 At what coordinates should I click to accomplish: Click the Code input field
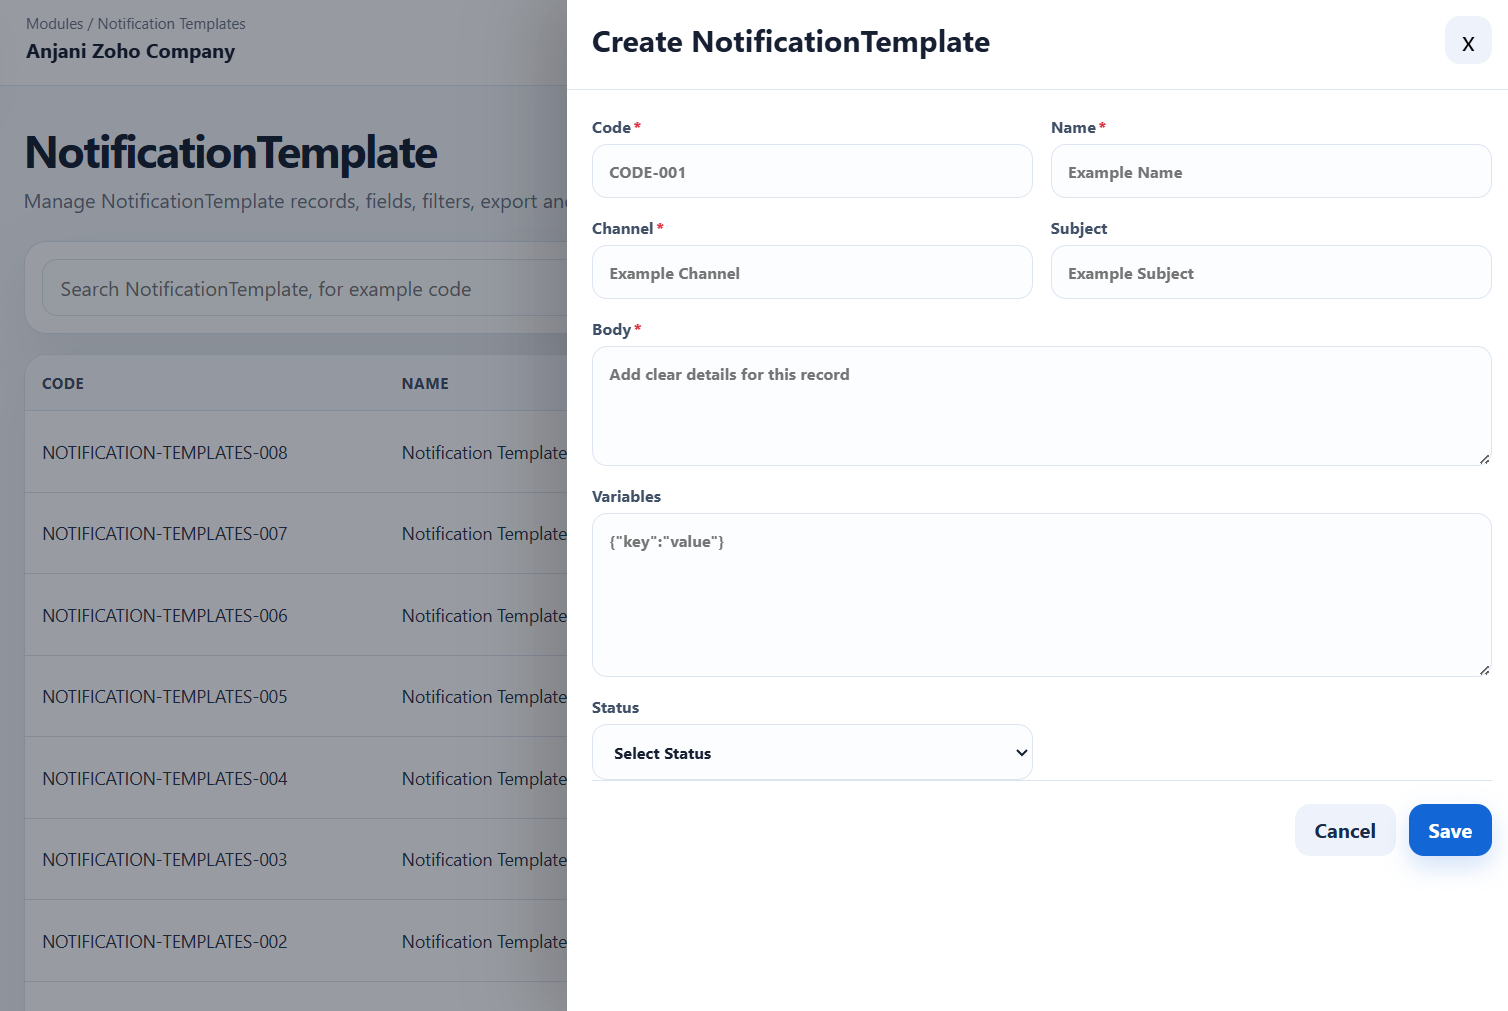point(812,171)
